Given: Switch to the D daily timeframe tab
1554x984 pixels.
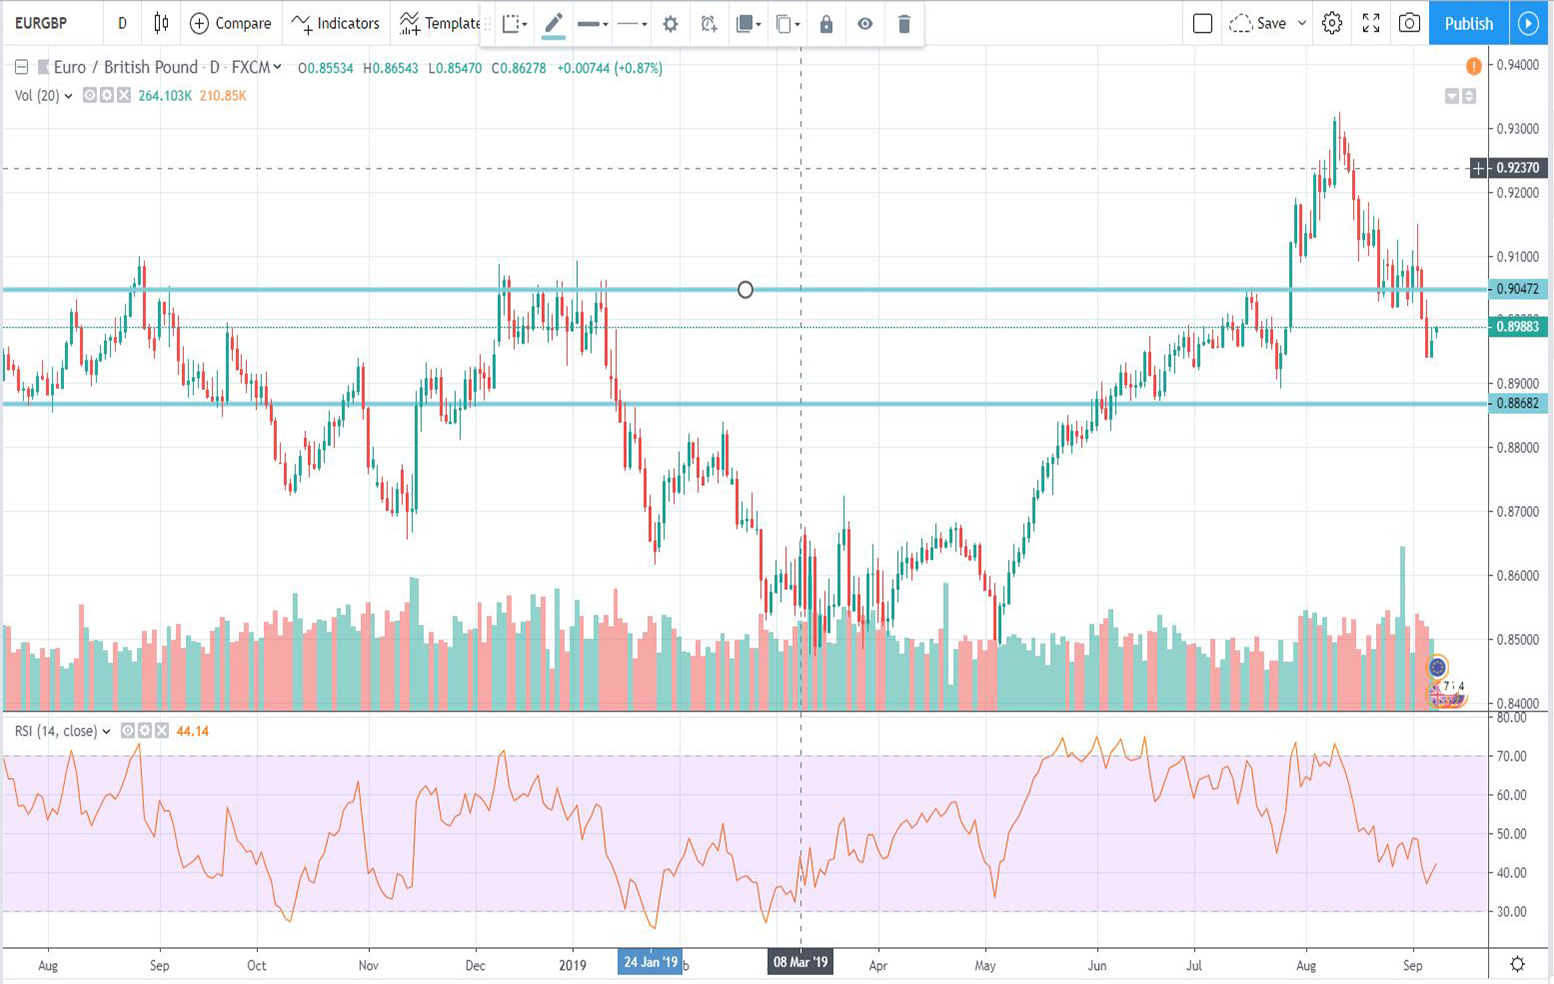Looking at the screenshot, I should tap(122, 22).
